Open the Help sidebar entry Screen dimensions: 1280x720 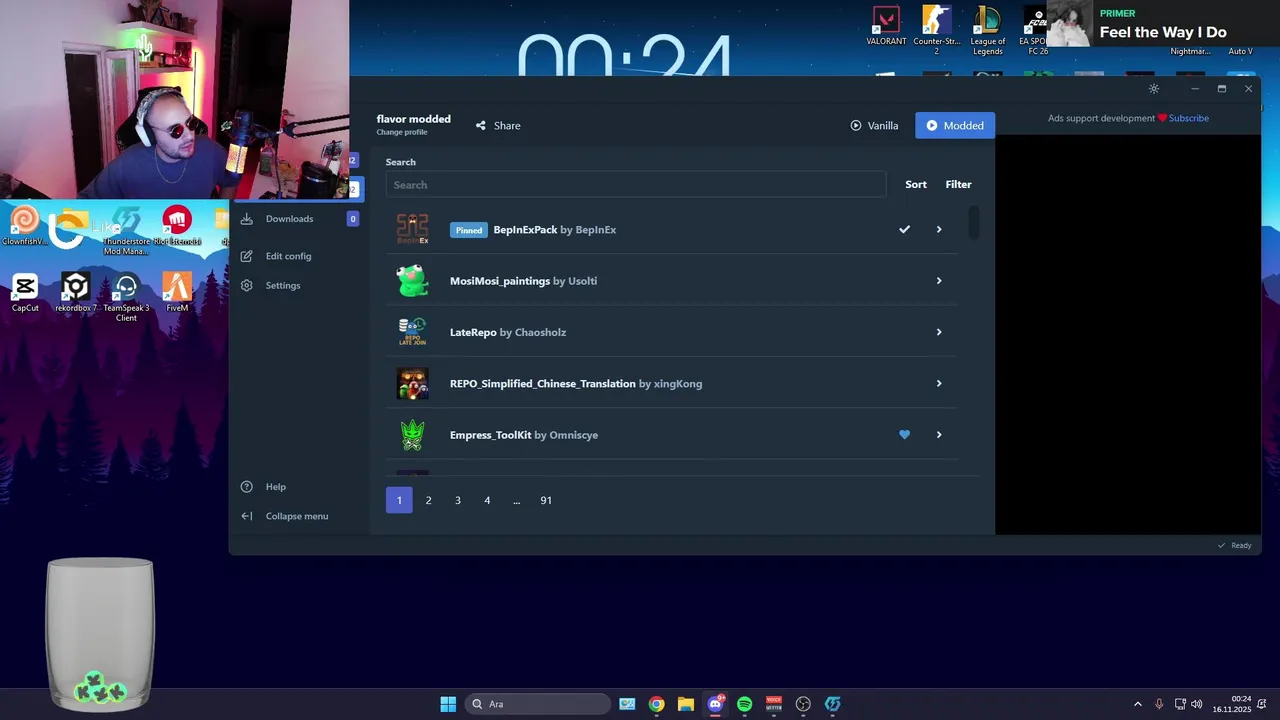point(276,487)
